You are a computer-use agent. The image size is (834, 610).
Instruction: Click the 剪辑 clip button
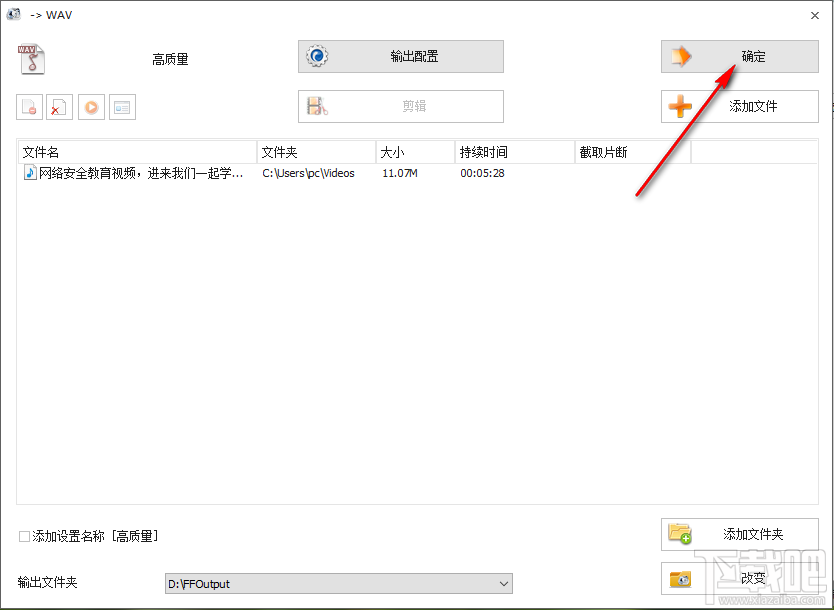[400, 106]
